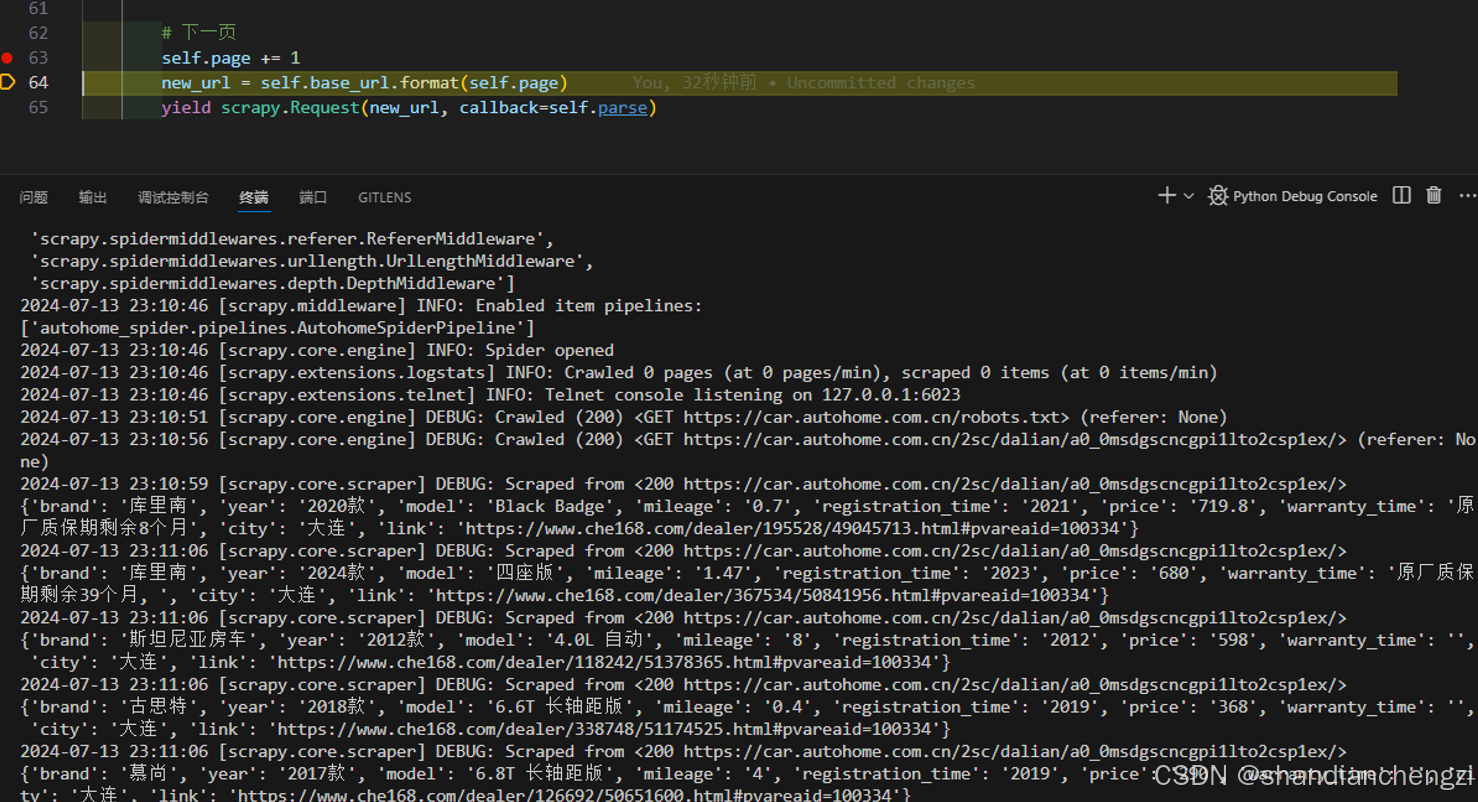Open the panel more actions ellipsis
This screenshot has height=802, width=1478.
tap(1467, 196)
